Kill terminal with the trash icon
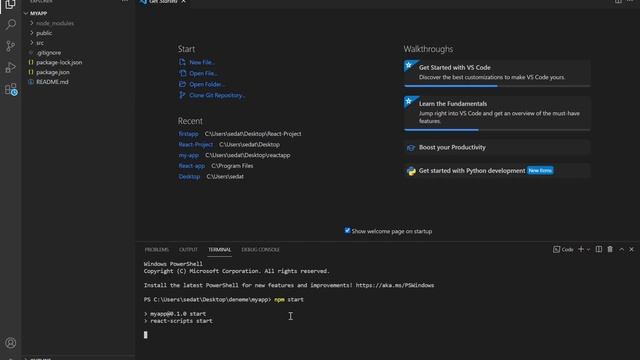The height and width of the screenshot is (360, 640). [610, 249]
